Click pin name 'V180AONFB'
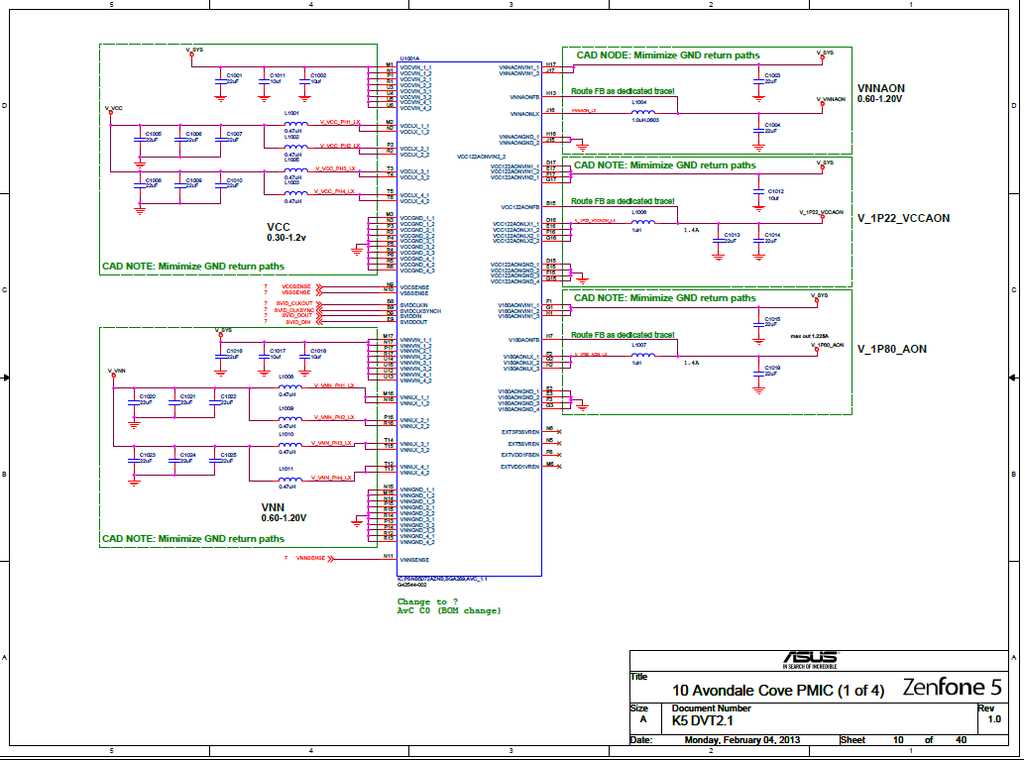 (524, 340)
